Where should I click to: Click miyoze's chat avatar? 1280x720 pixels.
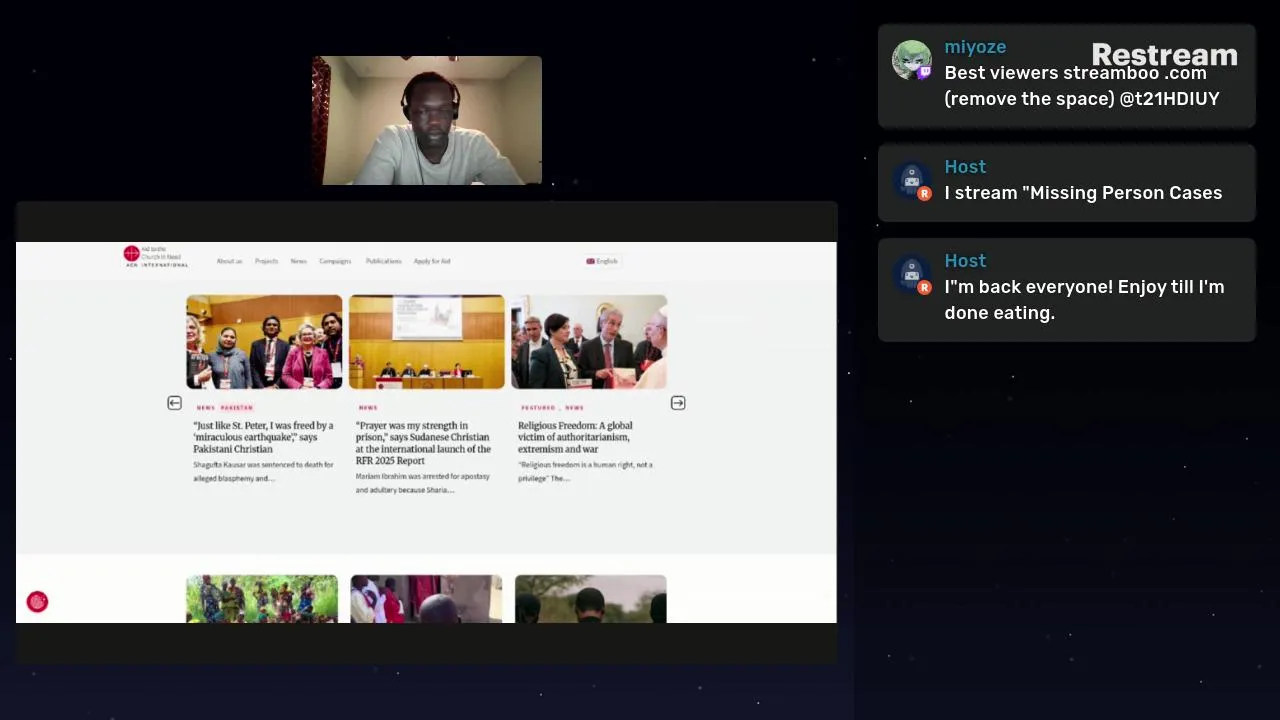click(x=911, y=60)
